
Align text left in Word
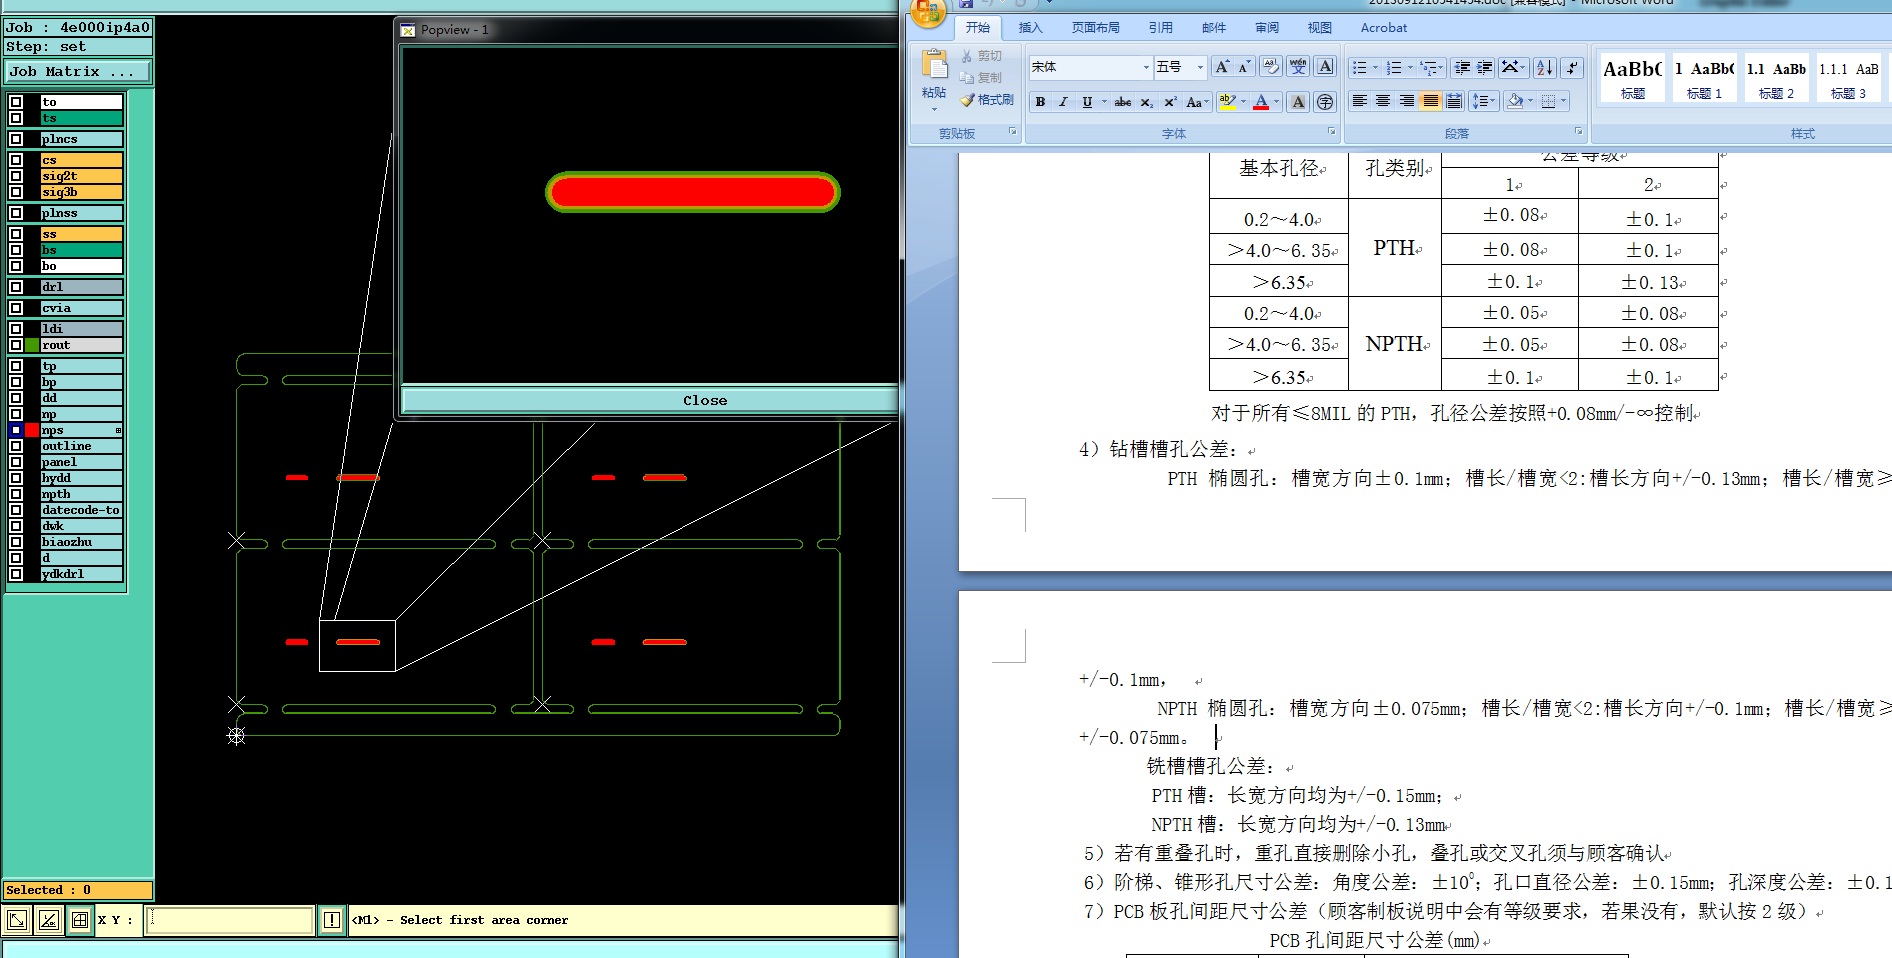(1360, 101)
